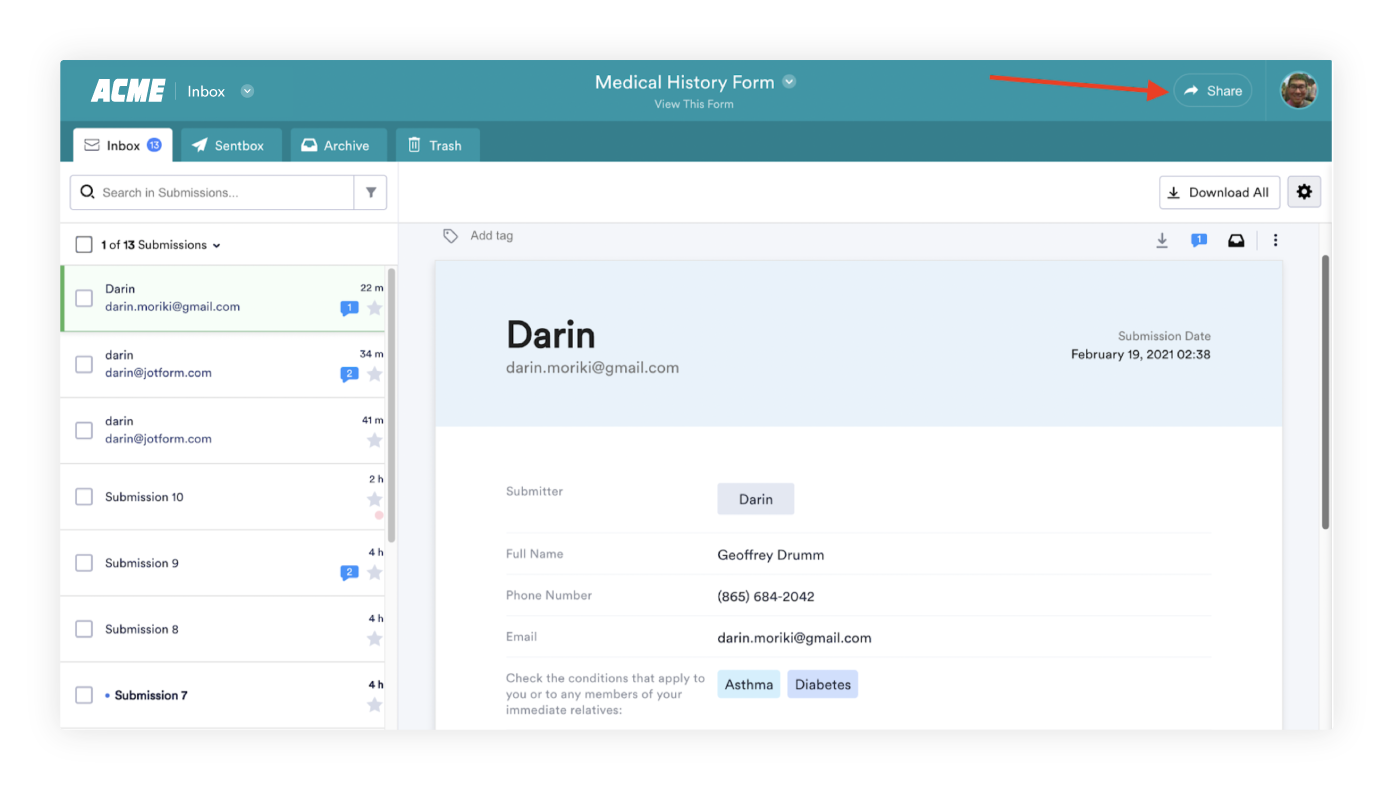Click the search magnifier icon
1400x789 pixels.
pos(88,192)
